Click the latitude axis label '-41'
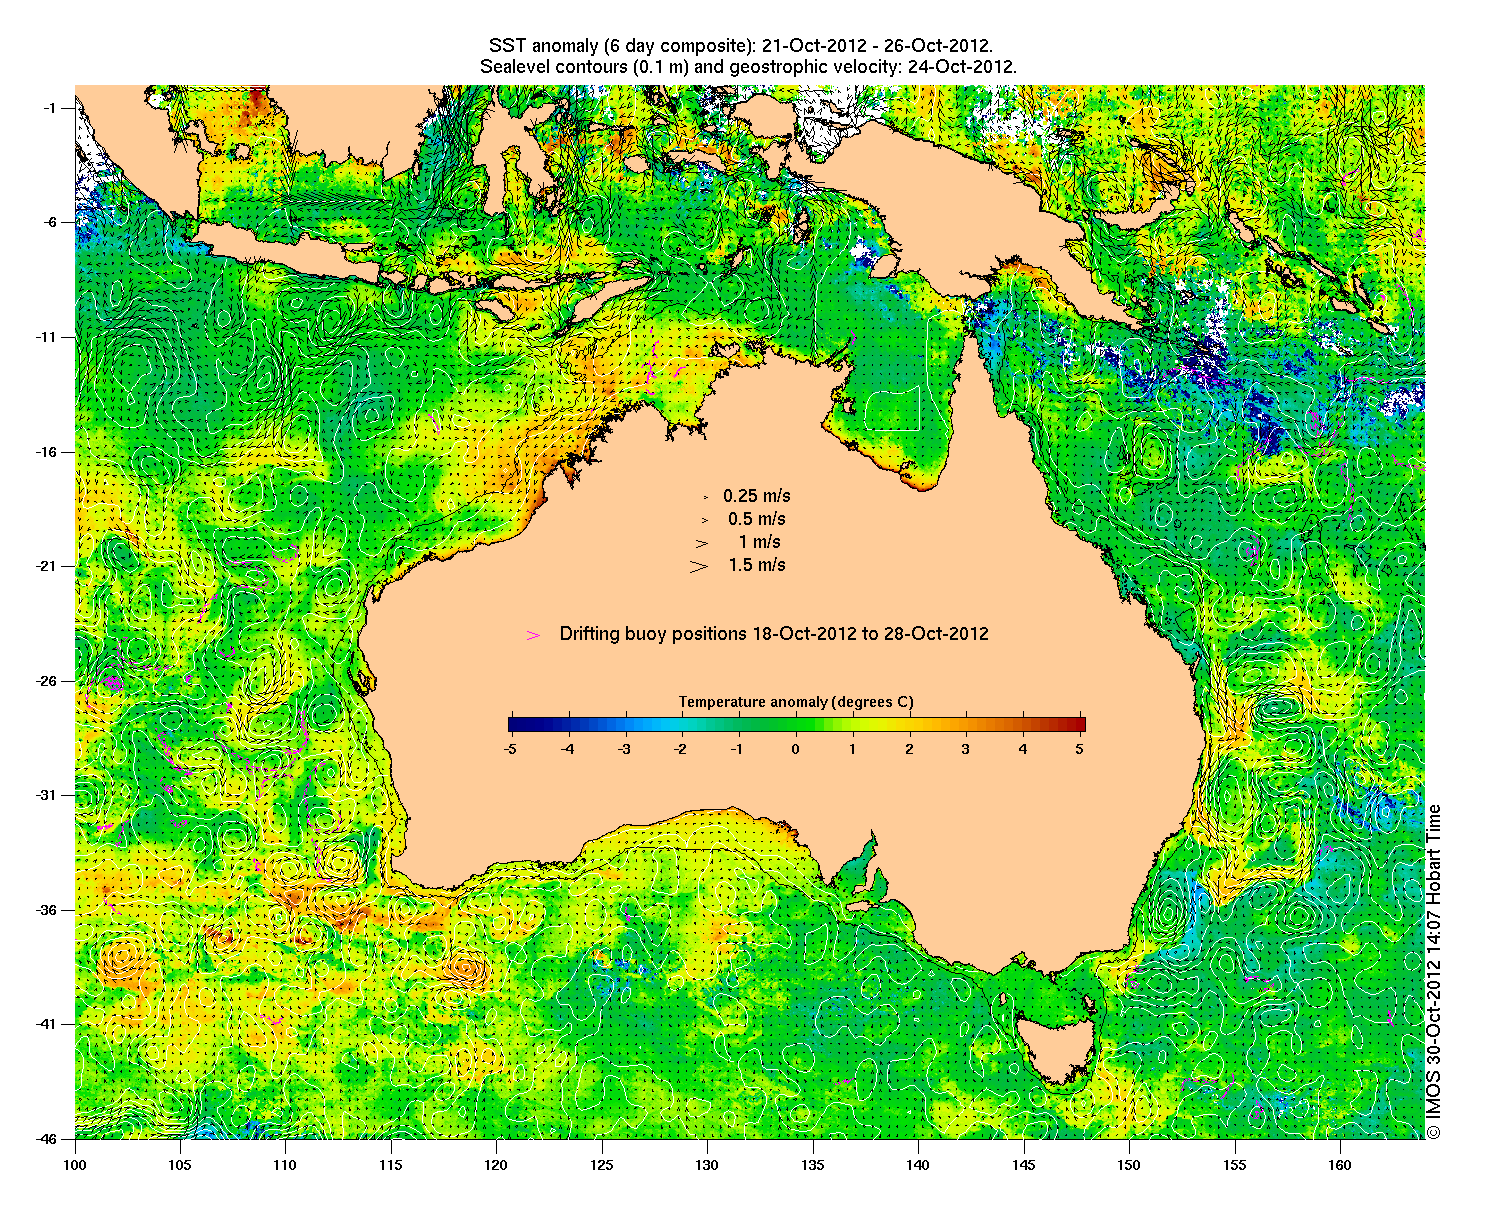Viewport: 1500px width, 1225px height. 48,1024
